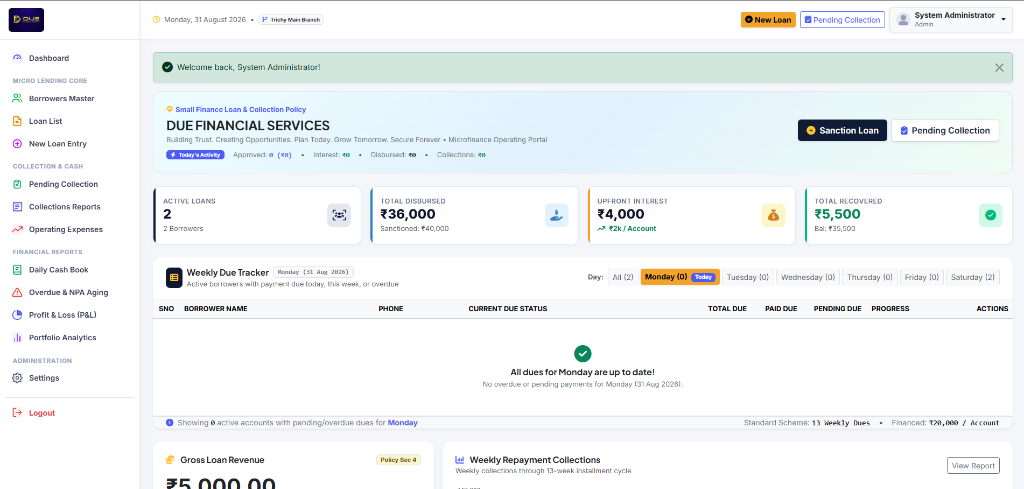This screenshot has height=489, width=1024.
Task: Click the Daily Cash Book icon
Action: click(17, 270)
